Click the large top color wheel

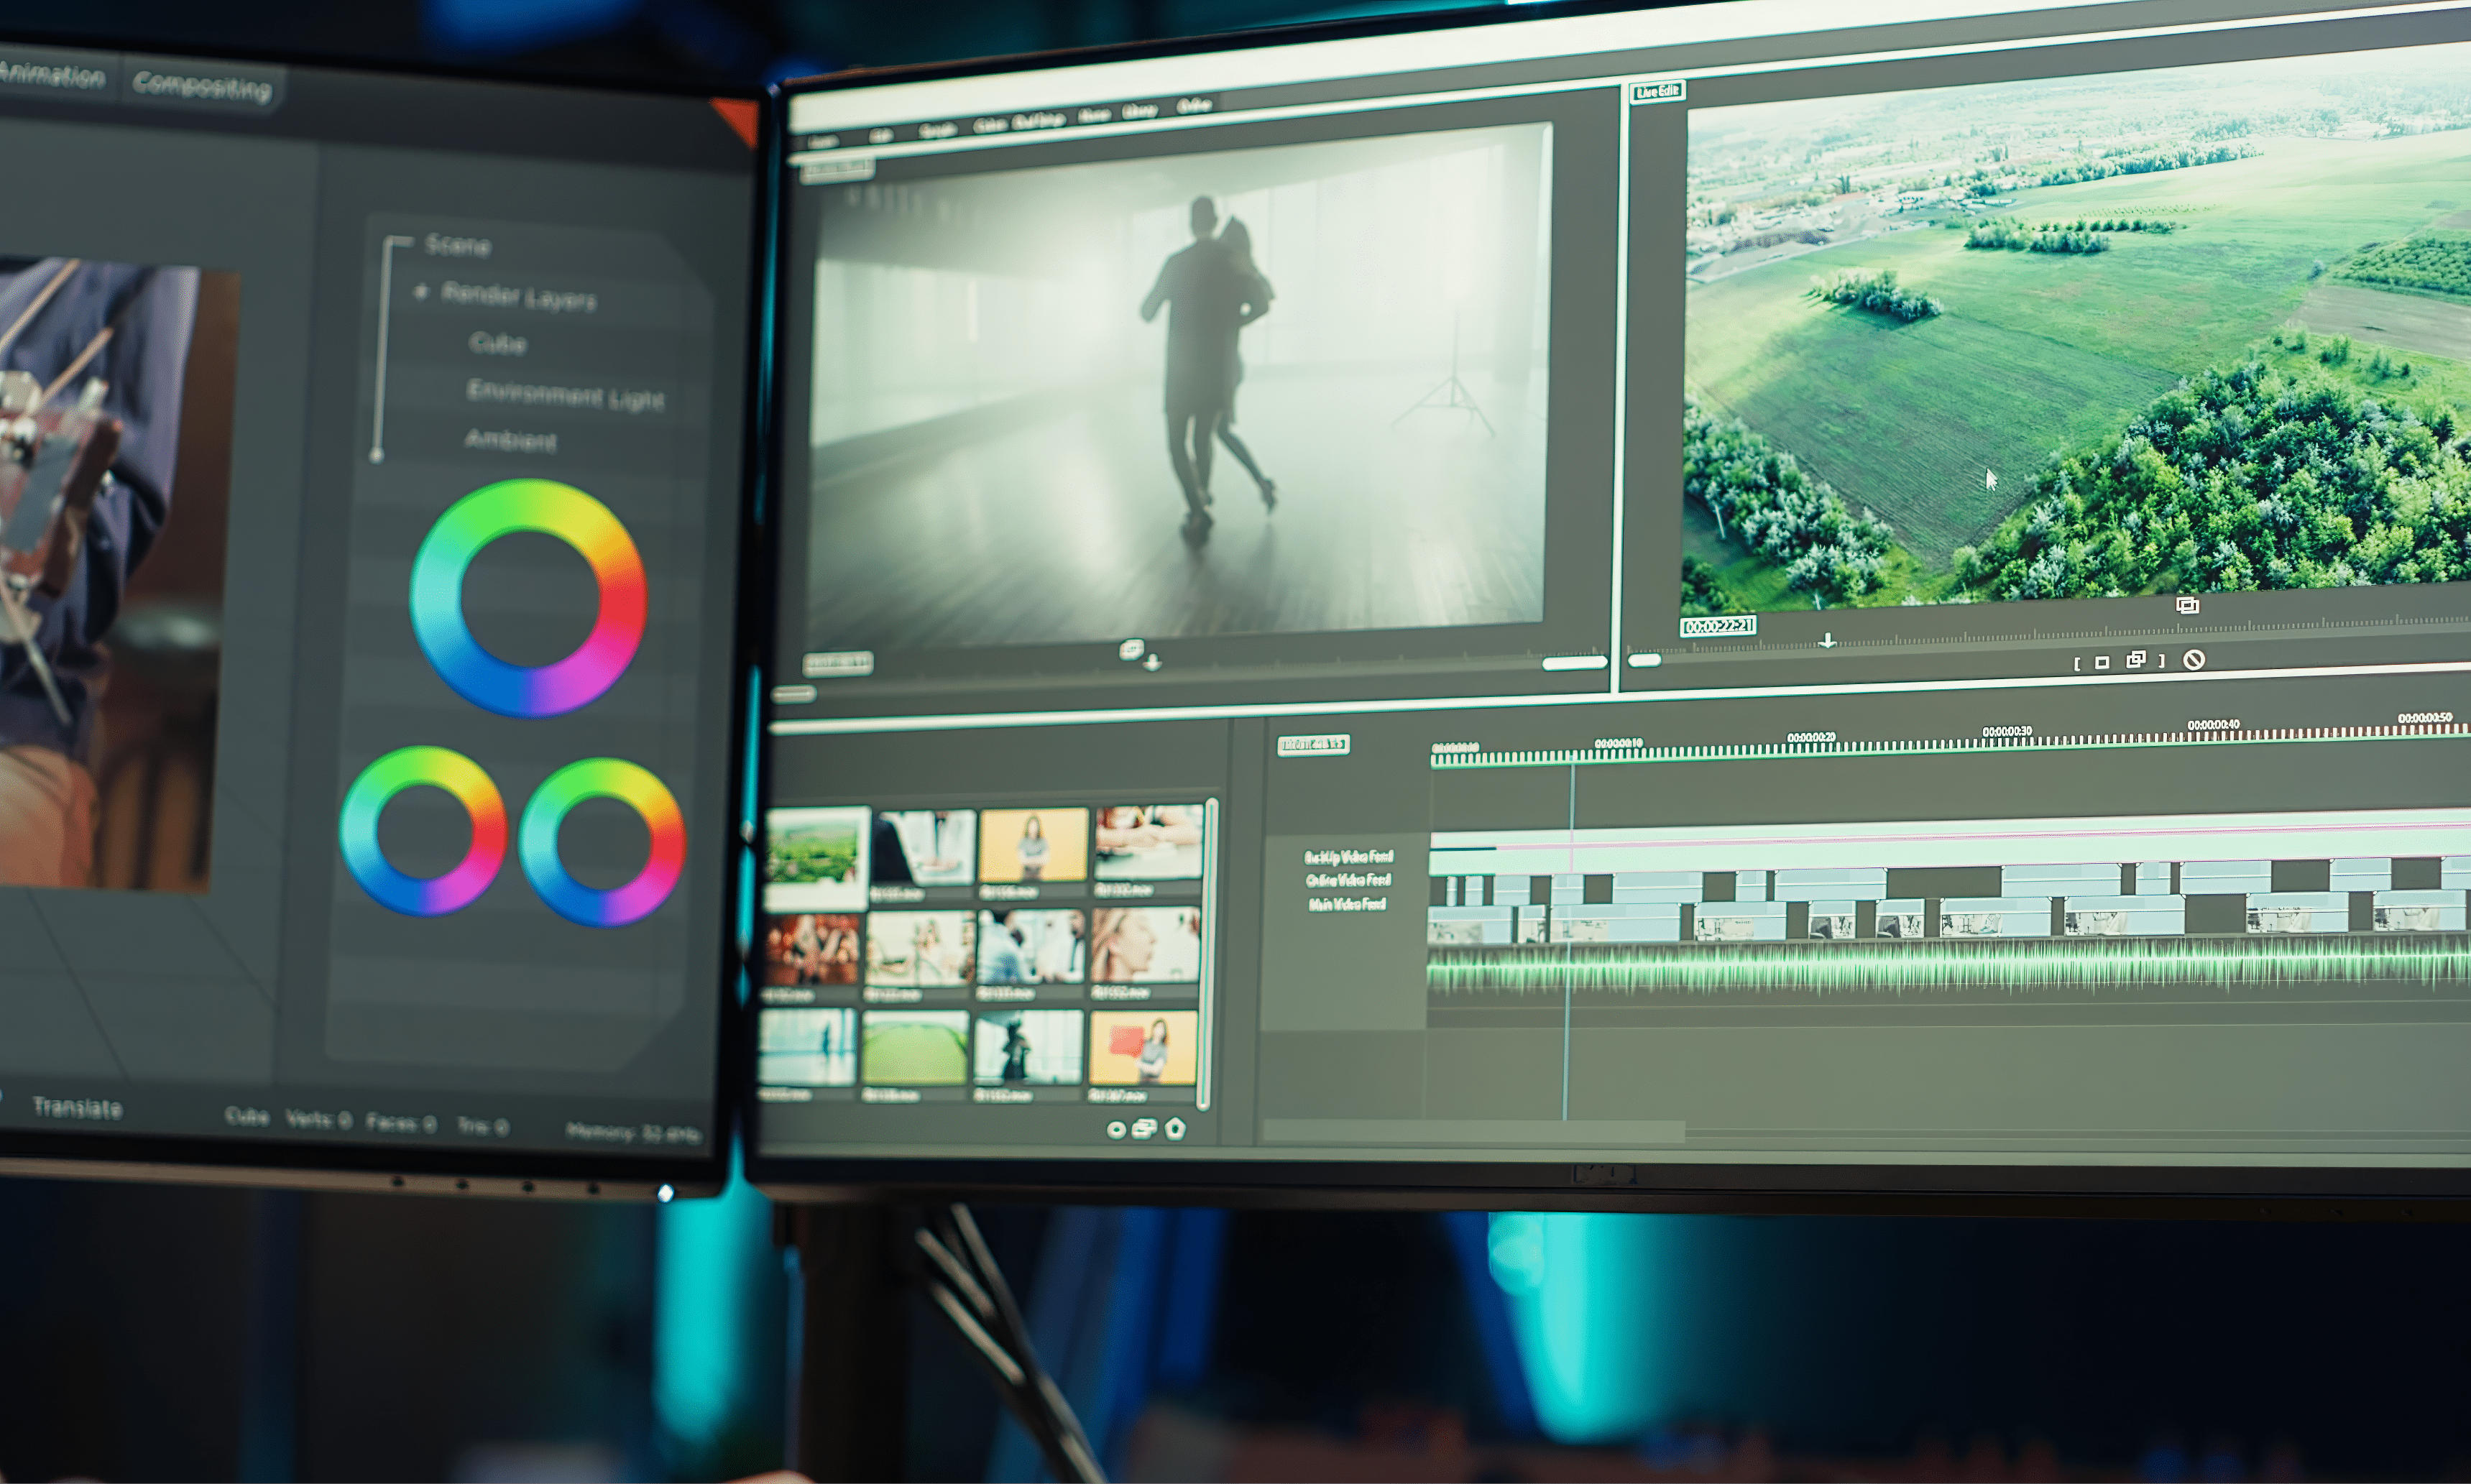click(528, 598)
